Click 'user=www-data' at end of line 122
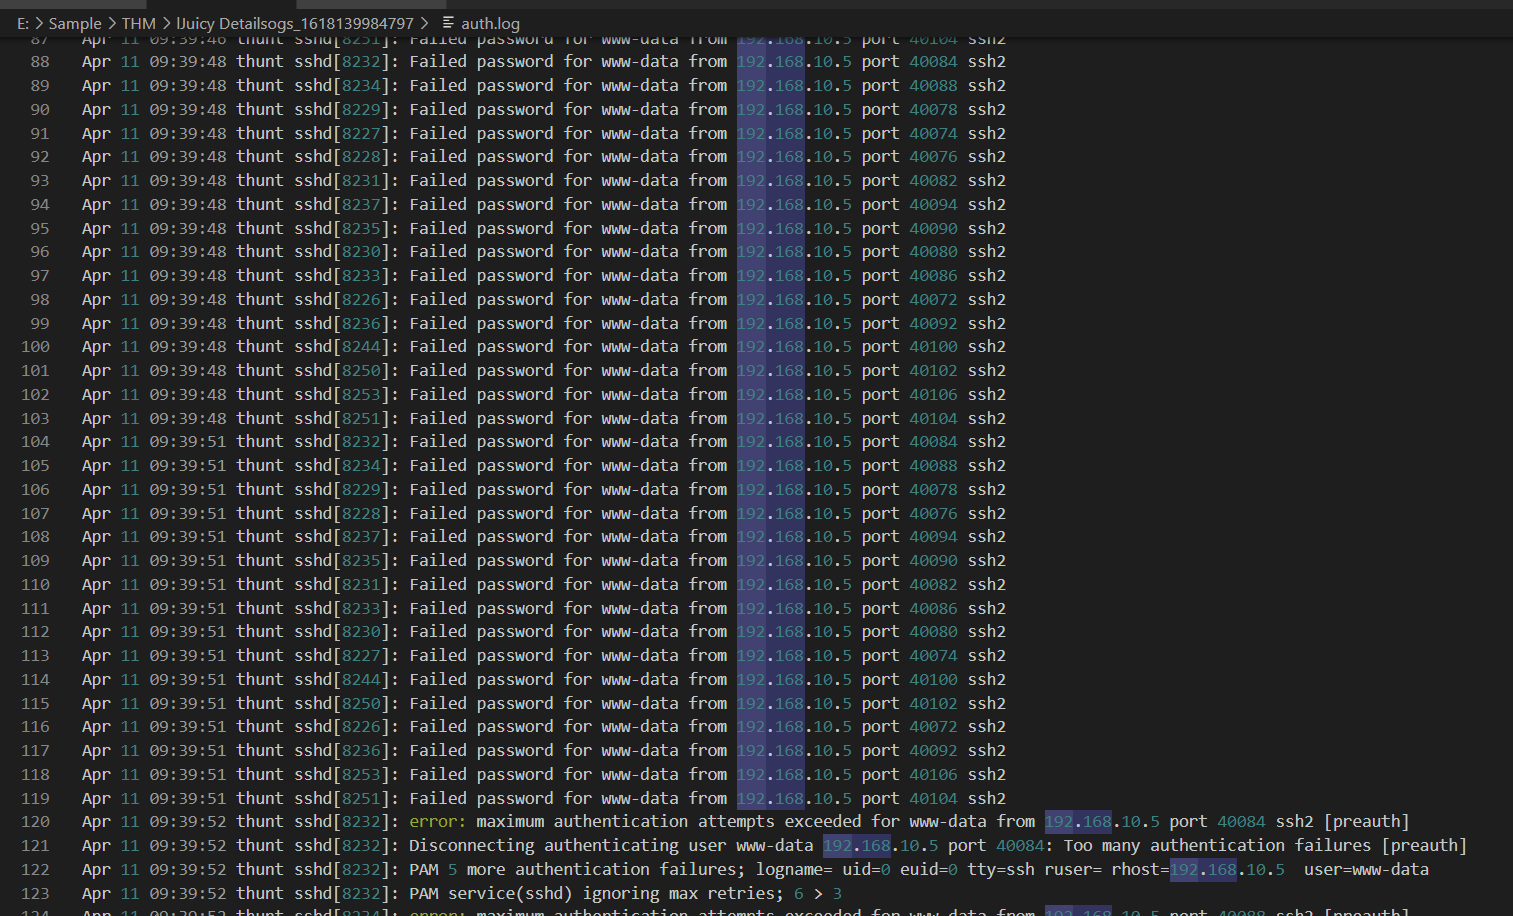This screenshot has width=1513, height=916. click(1366, 870)
